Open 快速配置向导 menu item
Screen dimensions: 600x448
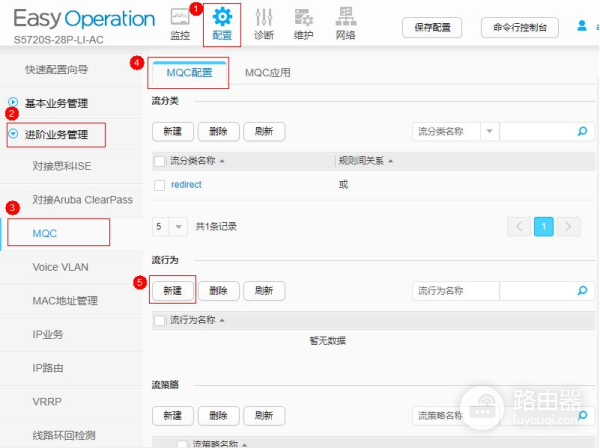click(57, 70)
